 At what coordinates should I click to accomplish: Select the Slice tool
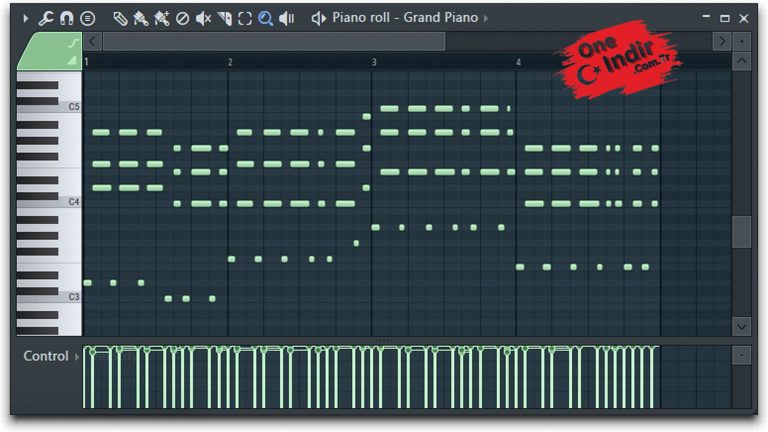pos(225,19)
